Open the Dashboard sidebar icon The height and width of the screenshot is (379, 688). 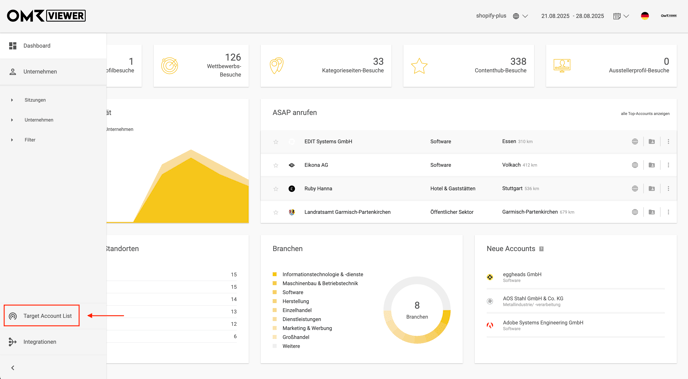coord(13,46)
